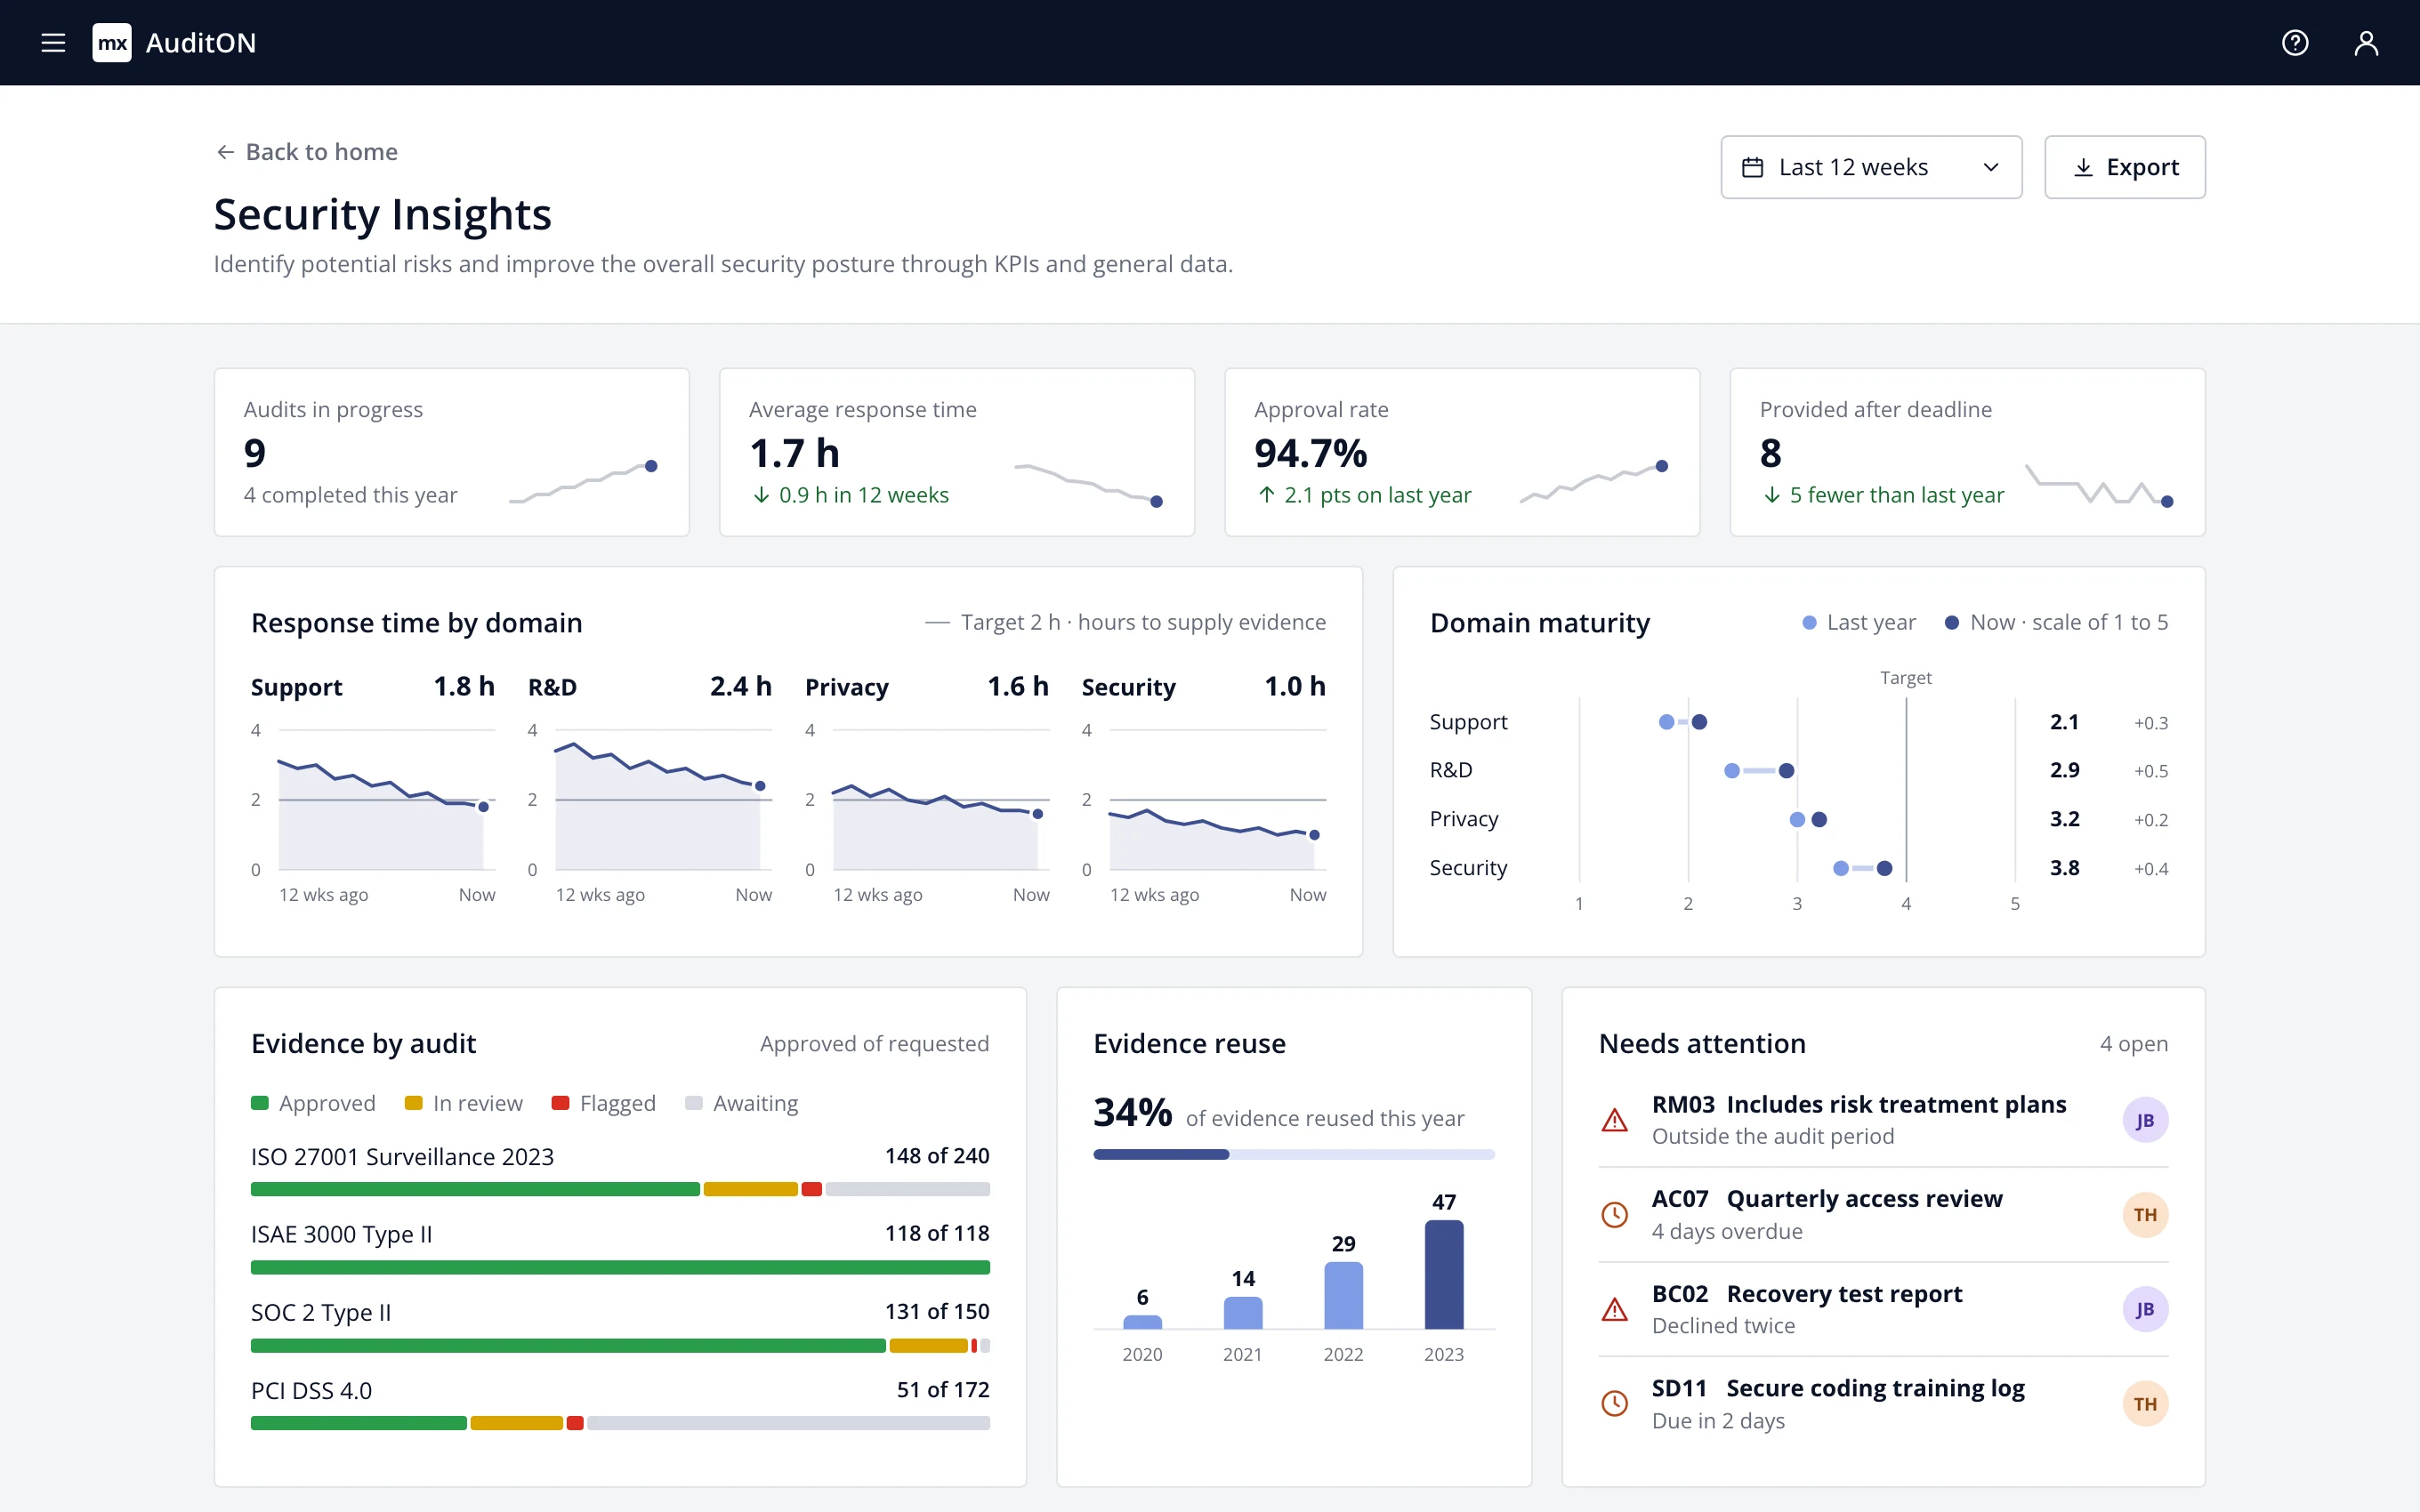Image resolution: width=2420 pixels, height=1512 pixels.
Task: Click the ISAE 3000 Type II progress bar
Action: point(620,1267)
